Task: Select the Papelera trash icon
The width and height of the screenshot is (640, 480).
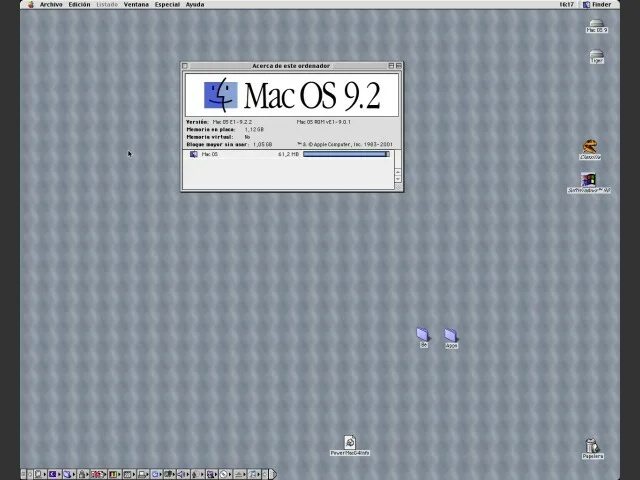Action: click(592, 448)
